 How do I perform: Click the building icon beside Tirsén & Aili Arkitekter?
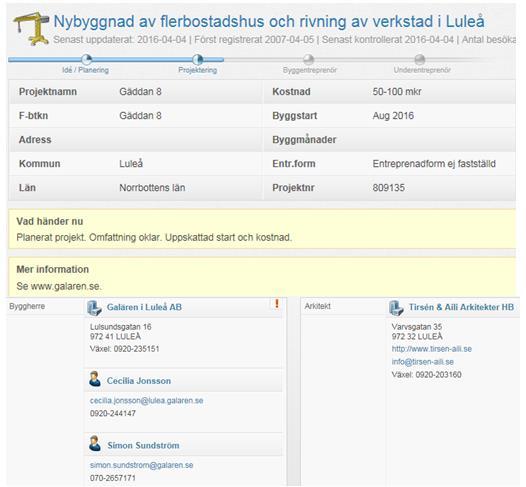click(396, 308)
